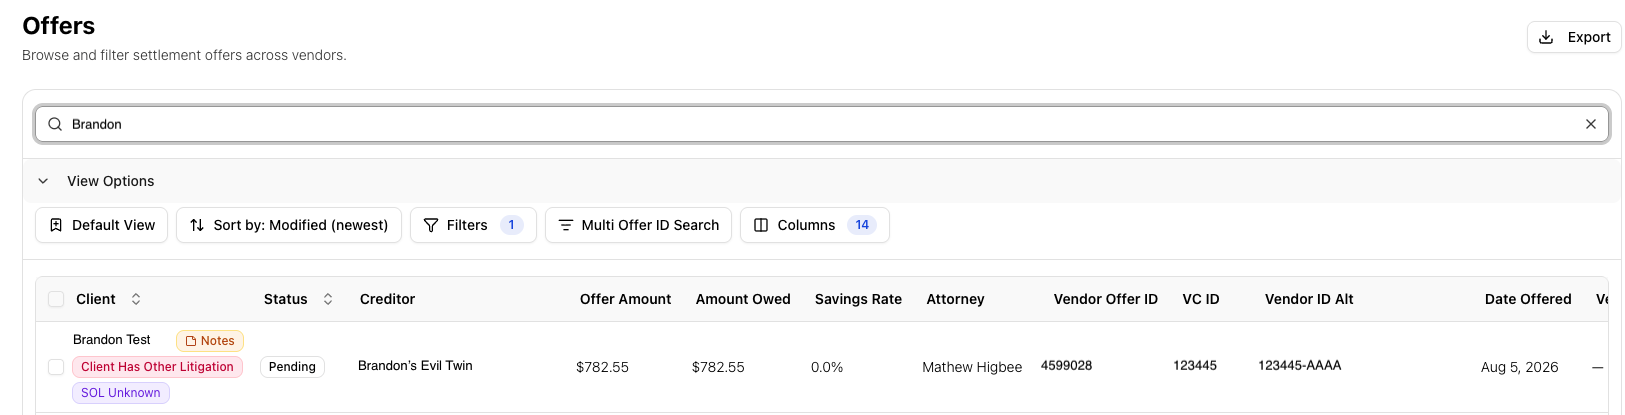Click creditor Brandon's Evil Twin
Image resolution: width=1625 pixels, height=415 pixels.
415,366
